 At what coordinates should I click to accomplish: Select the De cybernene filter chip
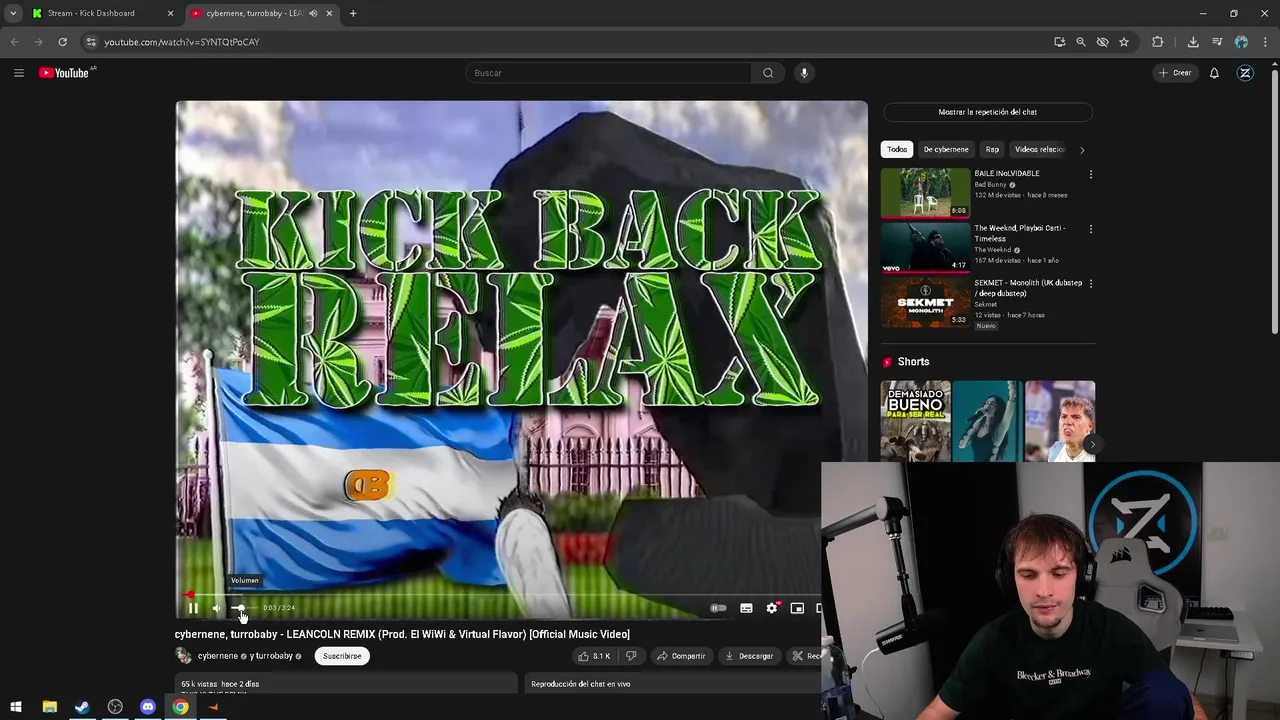pyautogui.click(x=946, y=149)
